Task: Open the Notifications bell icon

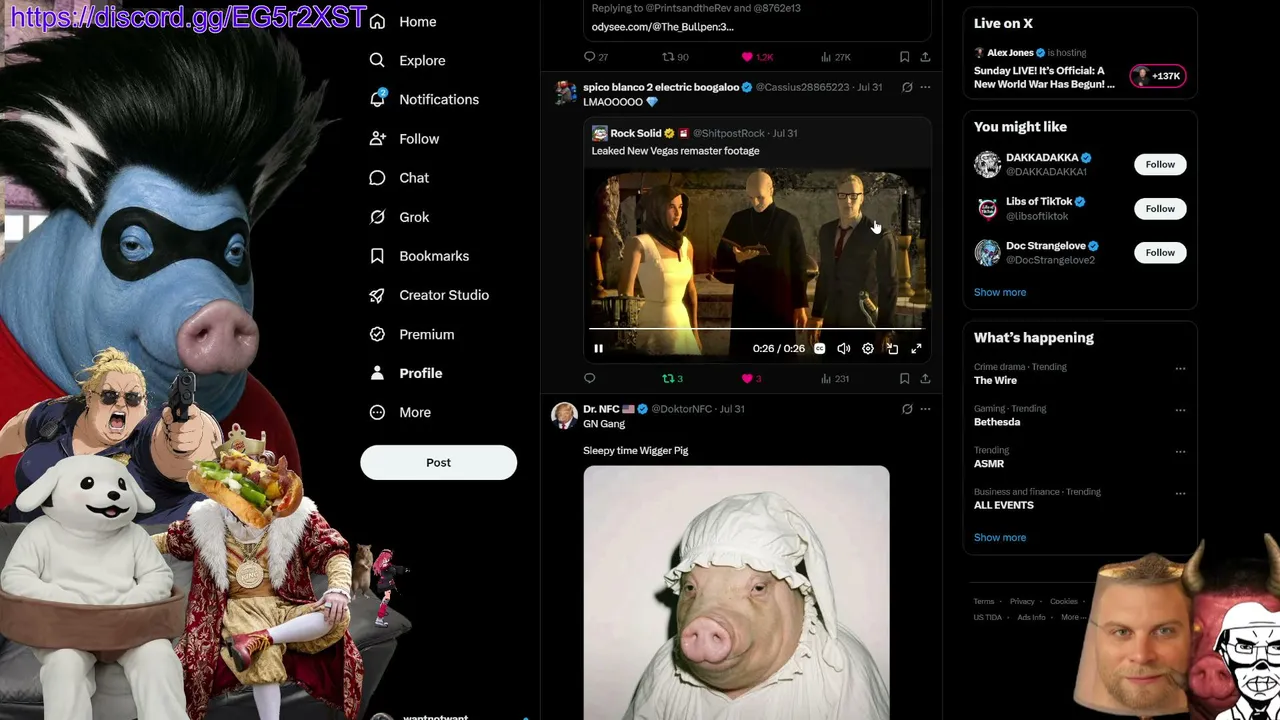Action: pyautogui.click(x=377, y=99)
